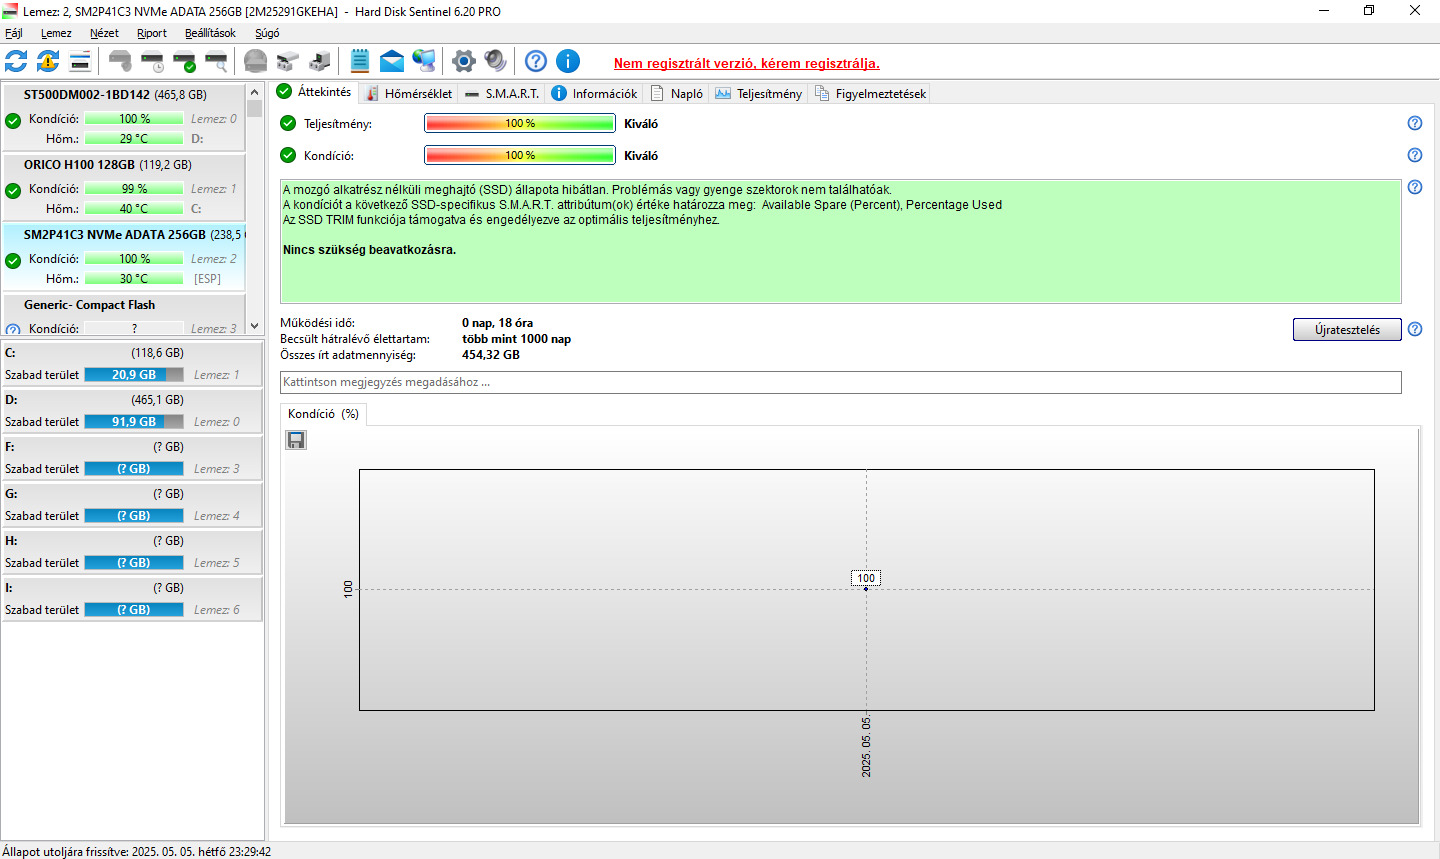Screen dimensions: 1440x859
Task: Open the Fájl menu
Action: [x=14, y=33]
